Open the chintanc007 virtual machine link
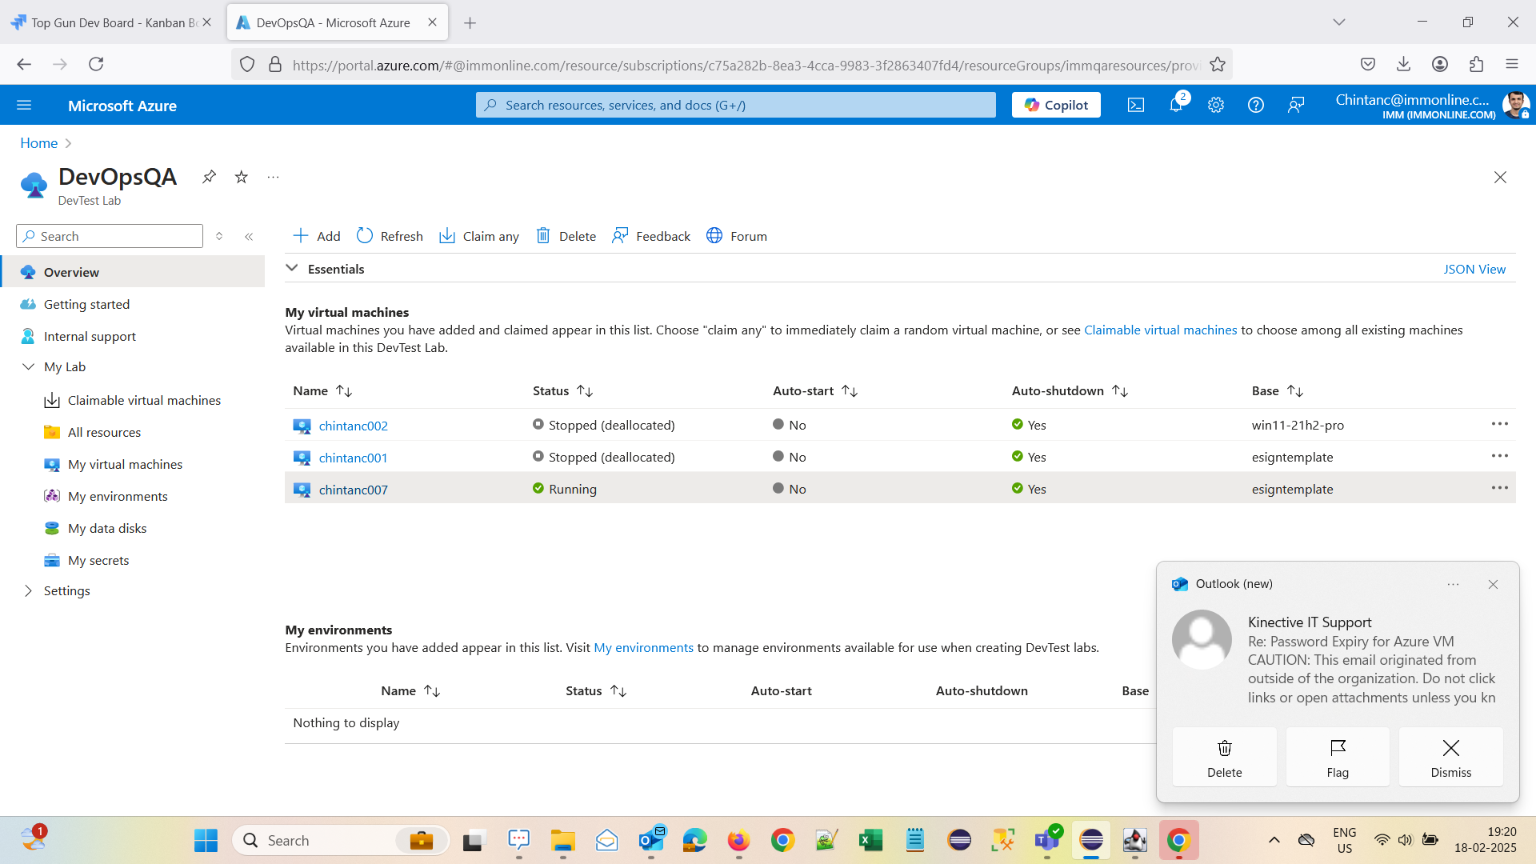The image size is (1536, 864). pyautogui.click(x=353, y=489)
